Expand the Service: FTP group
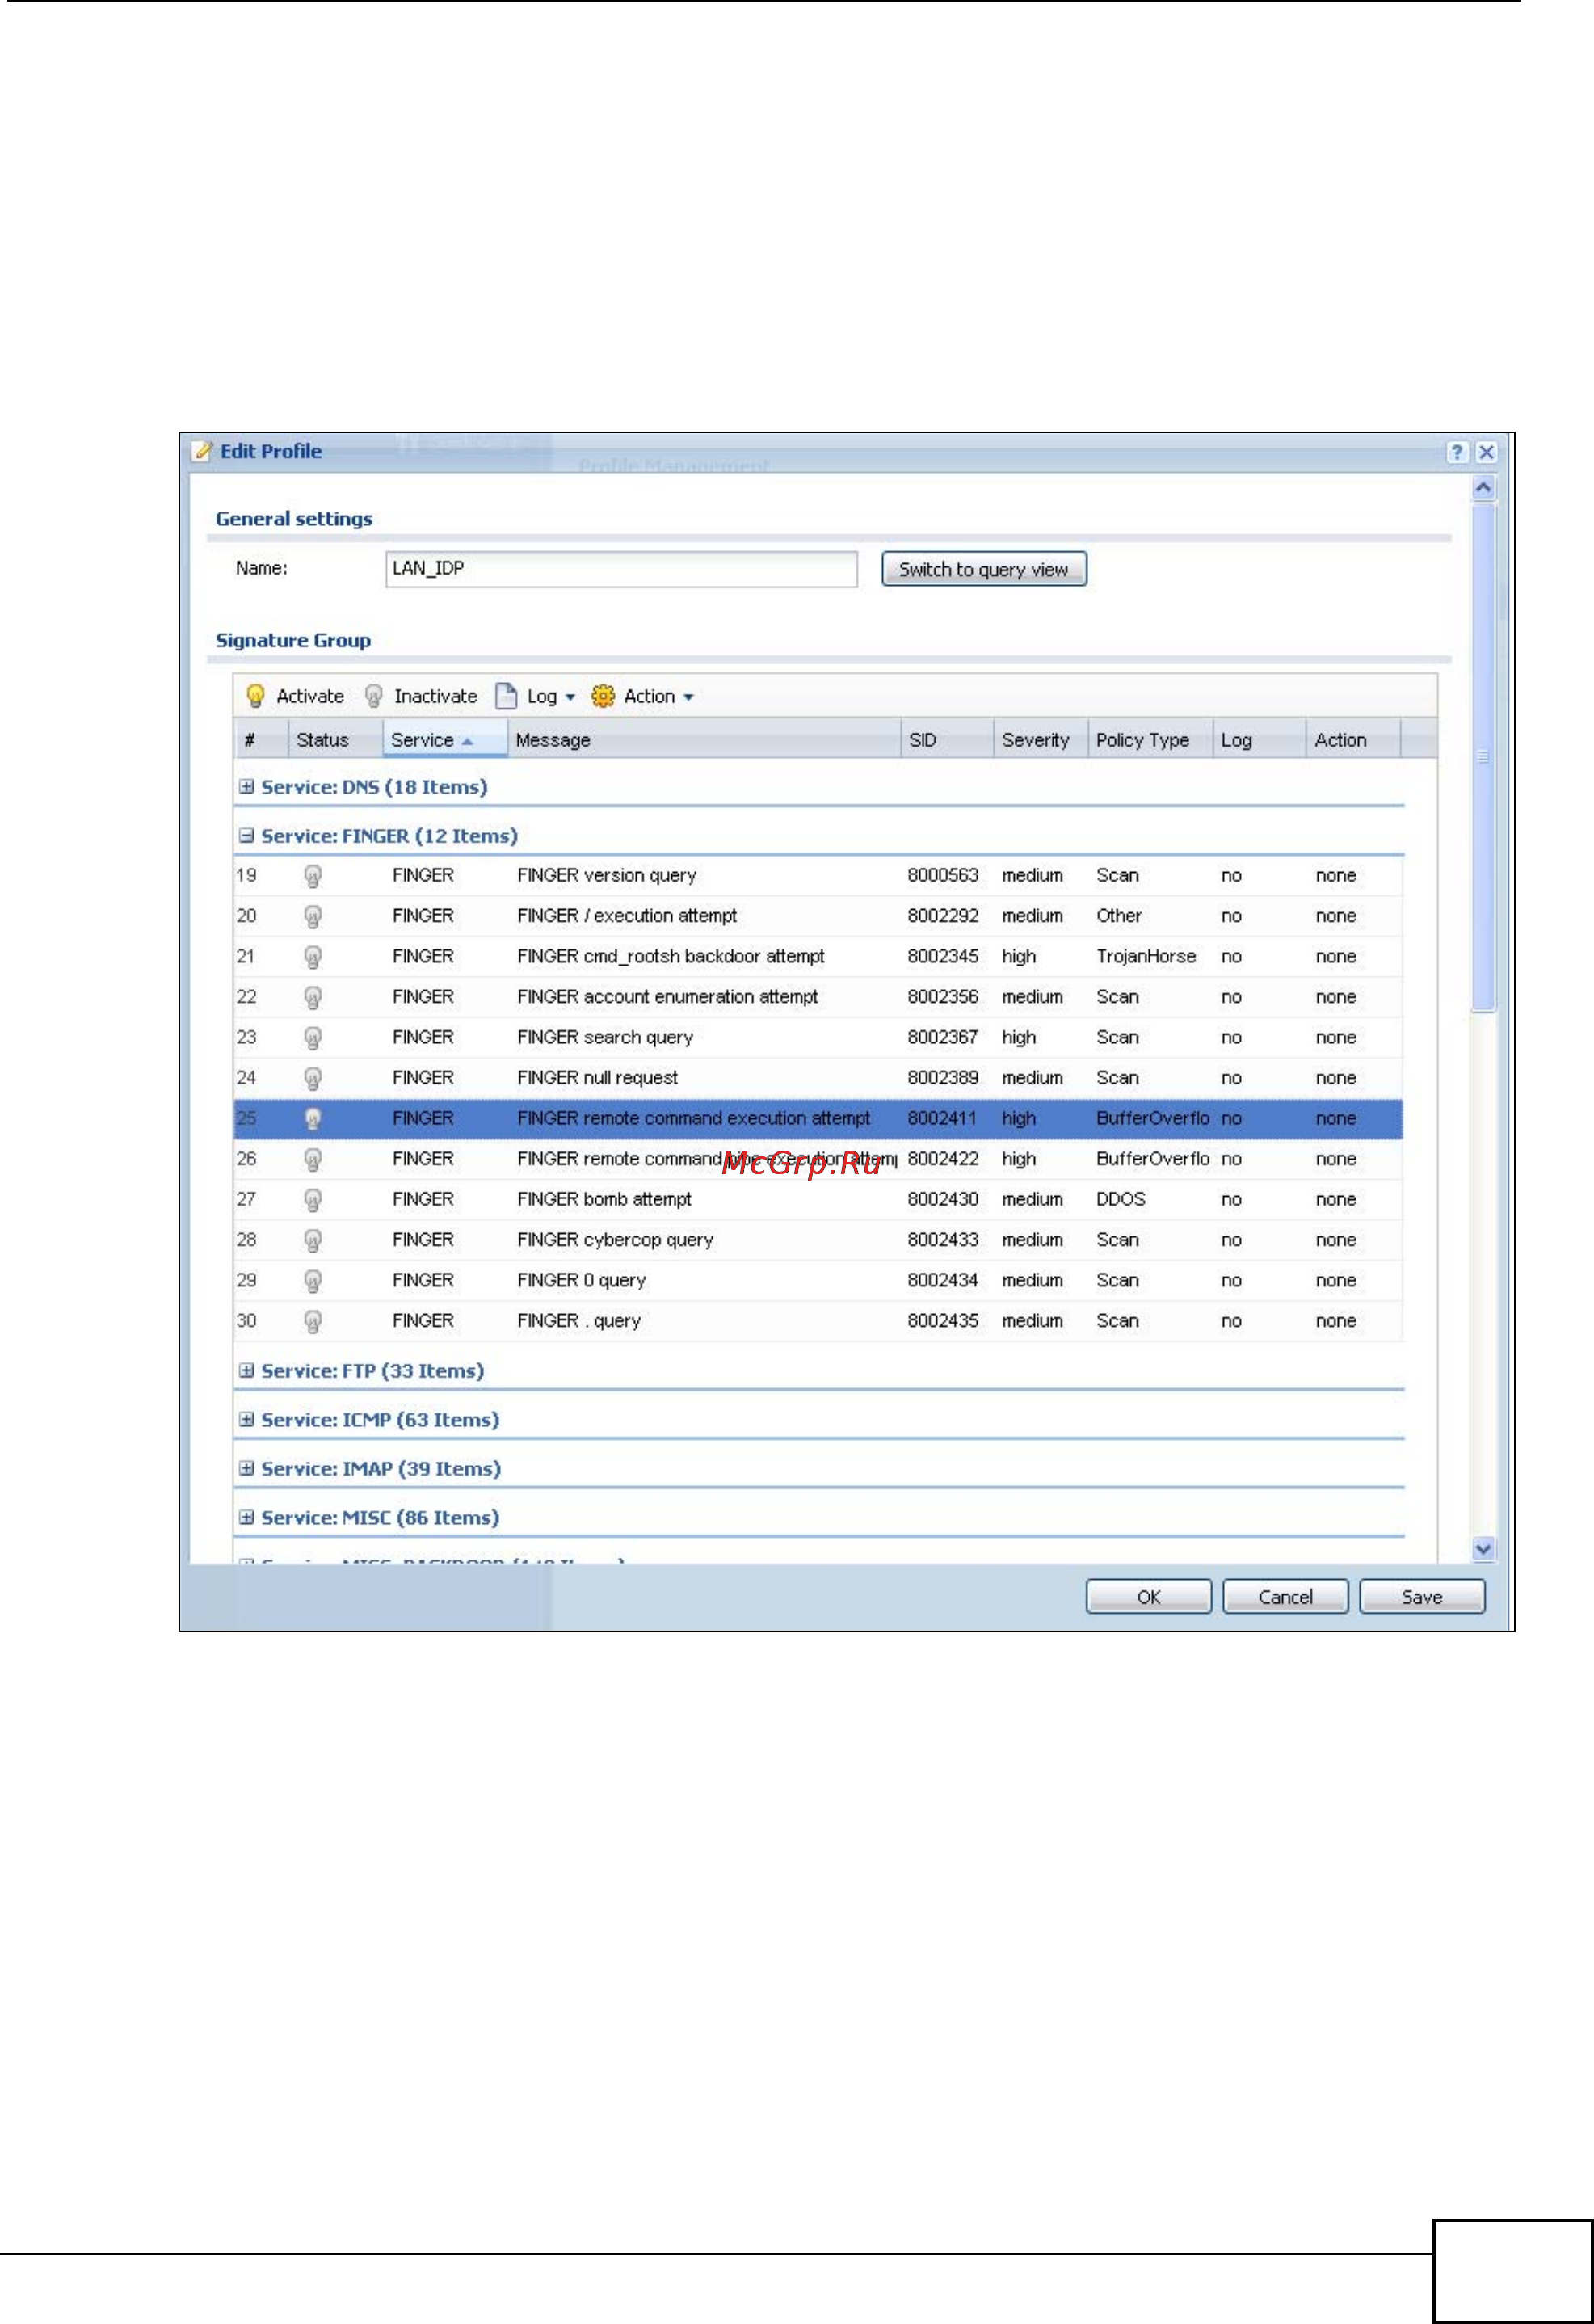1594x2324 pixels. tap(246, 1370)
